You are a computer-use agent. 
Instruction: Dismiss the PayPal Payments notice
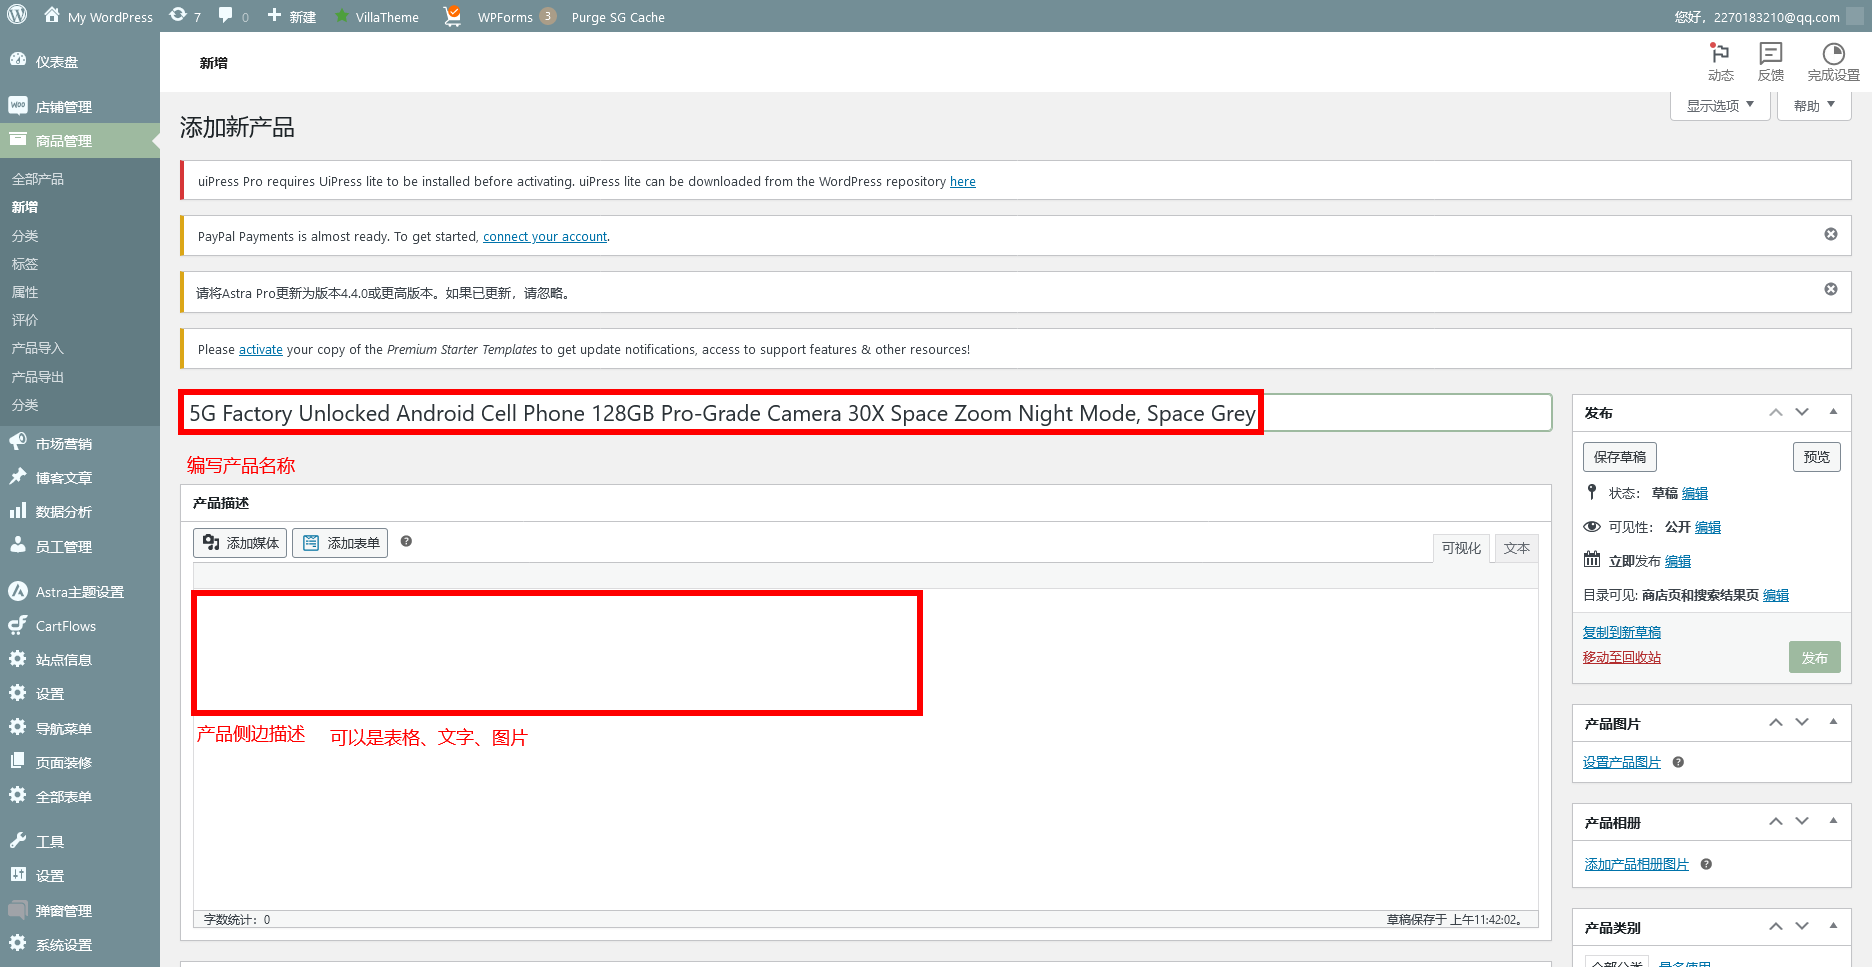(x=1831, y=234)
